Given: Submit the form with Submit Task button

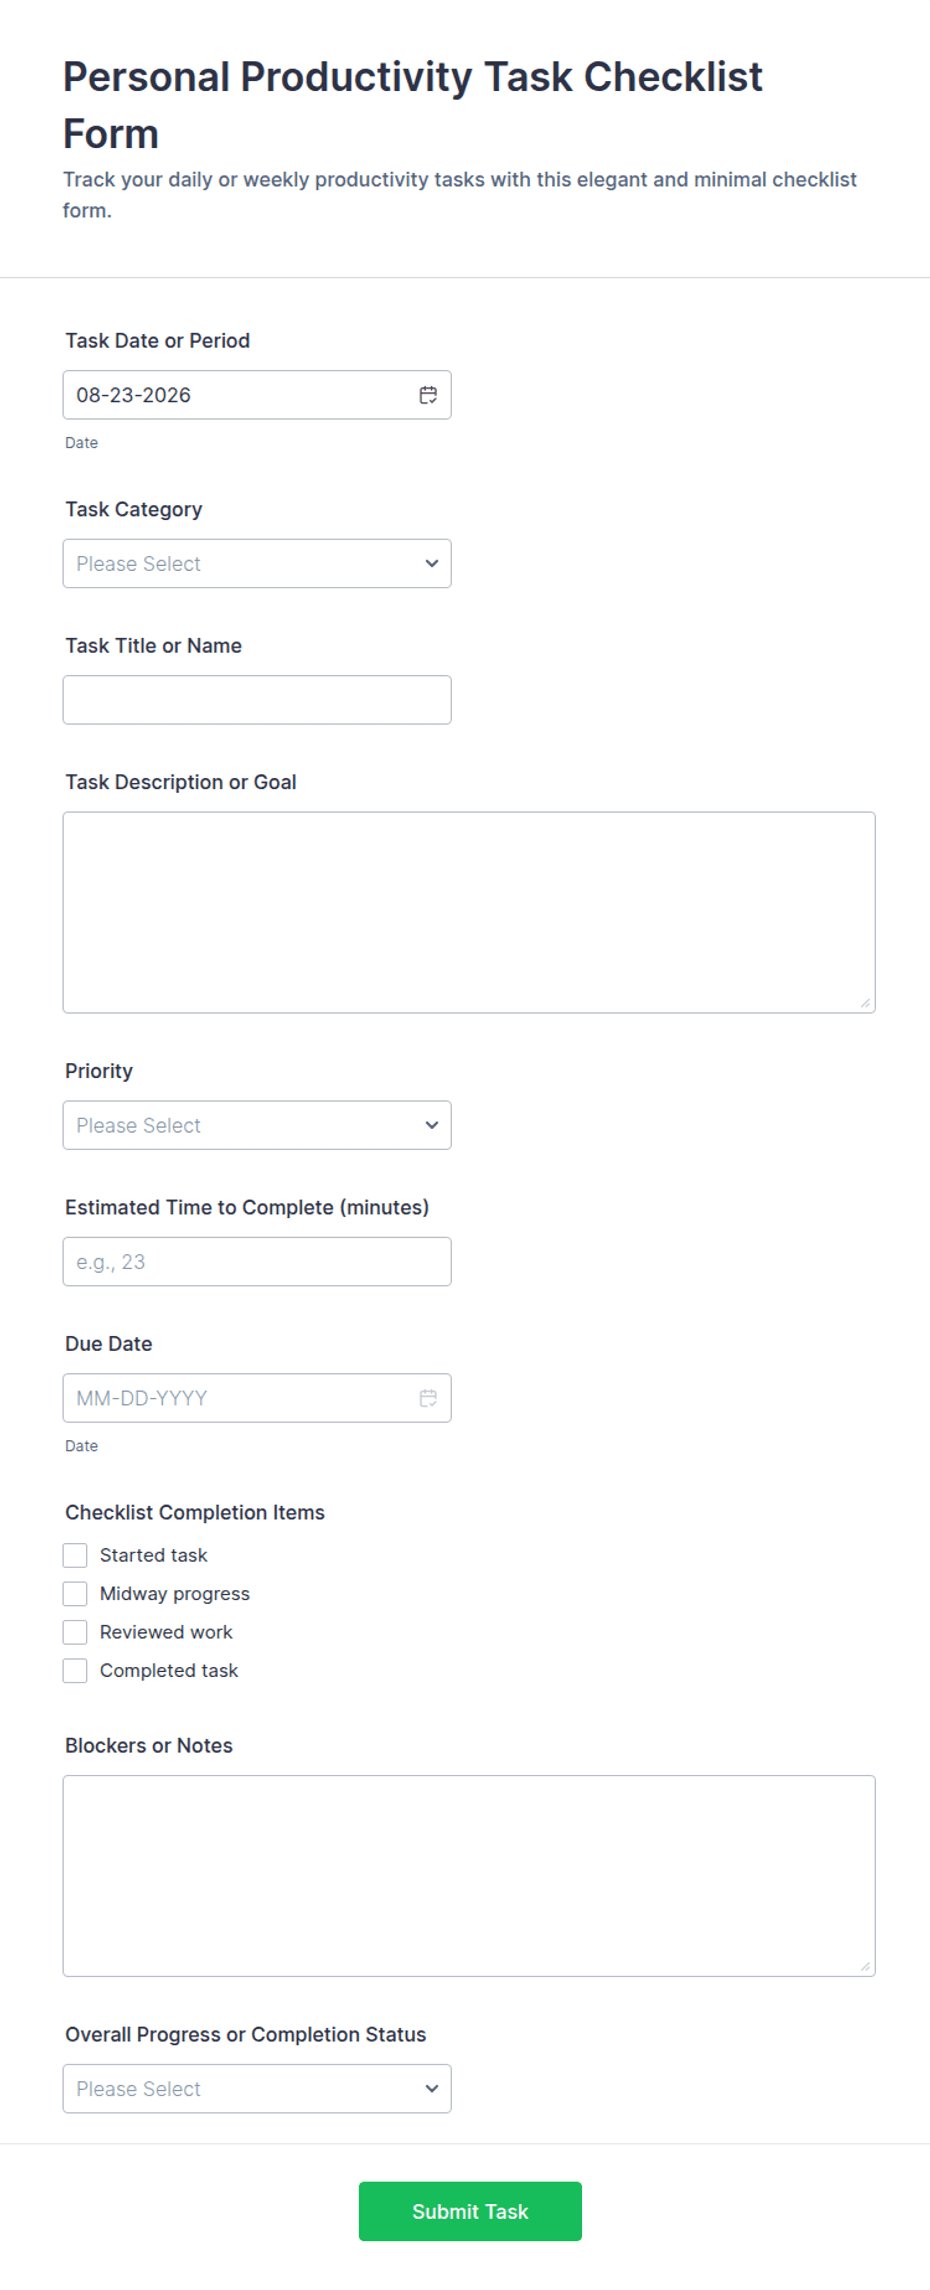Looking at the screenshot, I should pyautogui.click(x=470, y=2211).
